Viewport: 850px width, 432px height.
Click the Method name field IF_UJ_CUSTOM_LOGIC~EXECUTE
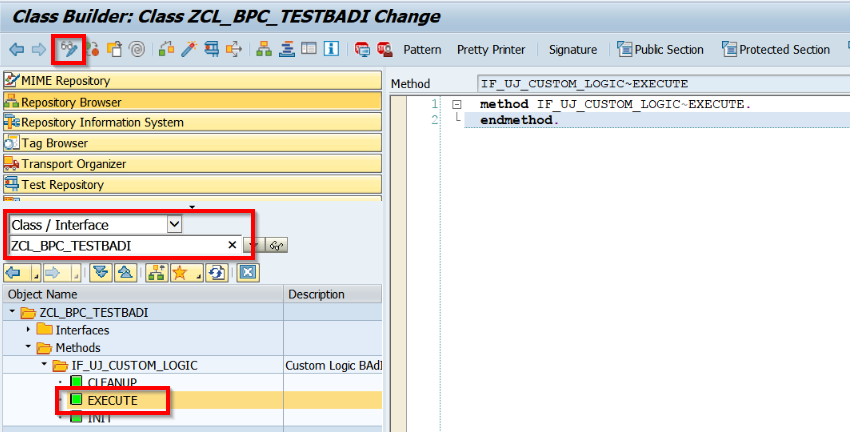(x=664, y=83)
